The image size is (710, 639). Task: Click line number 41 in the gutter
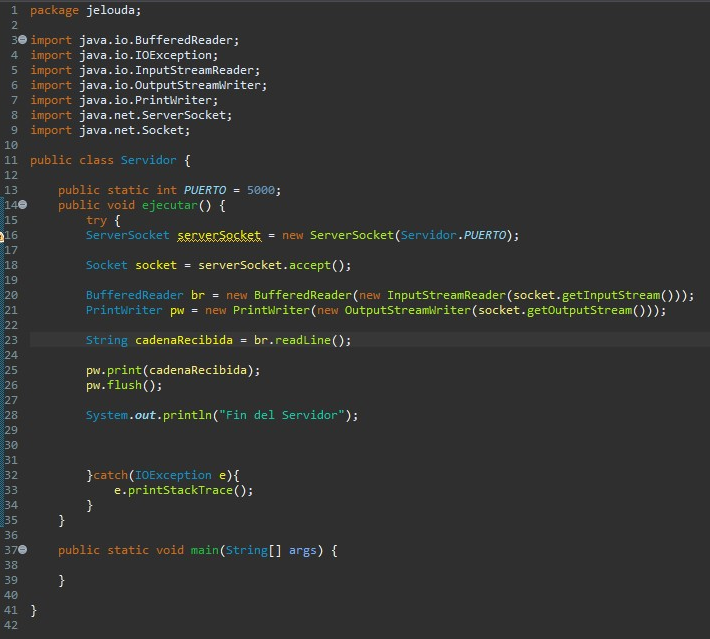tap(11, 610)
